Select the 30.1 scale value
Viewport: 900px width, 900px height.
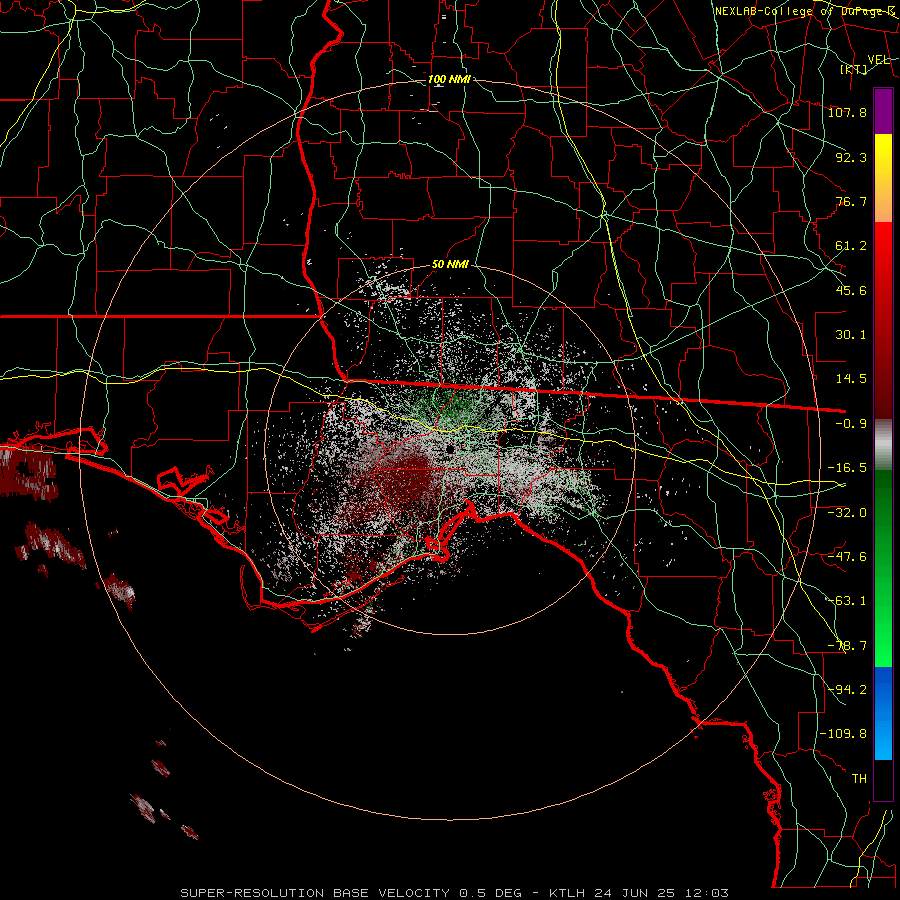[x=851, y=335]
